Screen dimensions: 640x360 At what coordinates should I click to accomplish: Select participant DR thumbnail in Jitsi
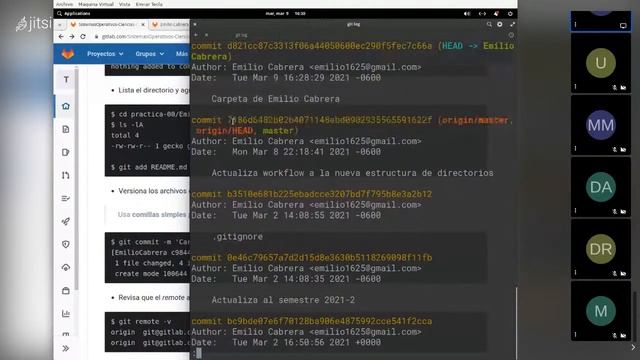pos(600,249)
